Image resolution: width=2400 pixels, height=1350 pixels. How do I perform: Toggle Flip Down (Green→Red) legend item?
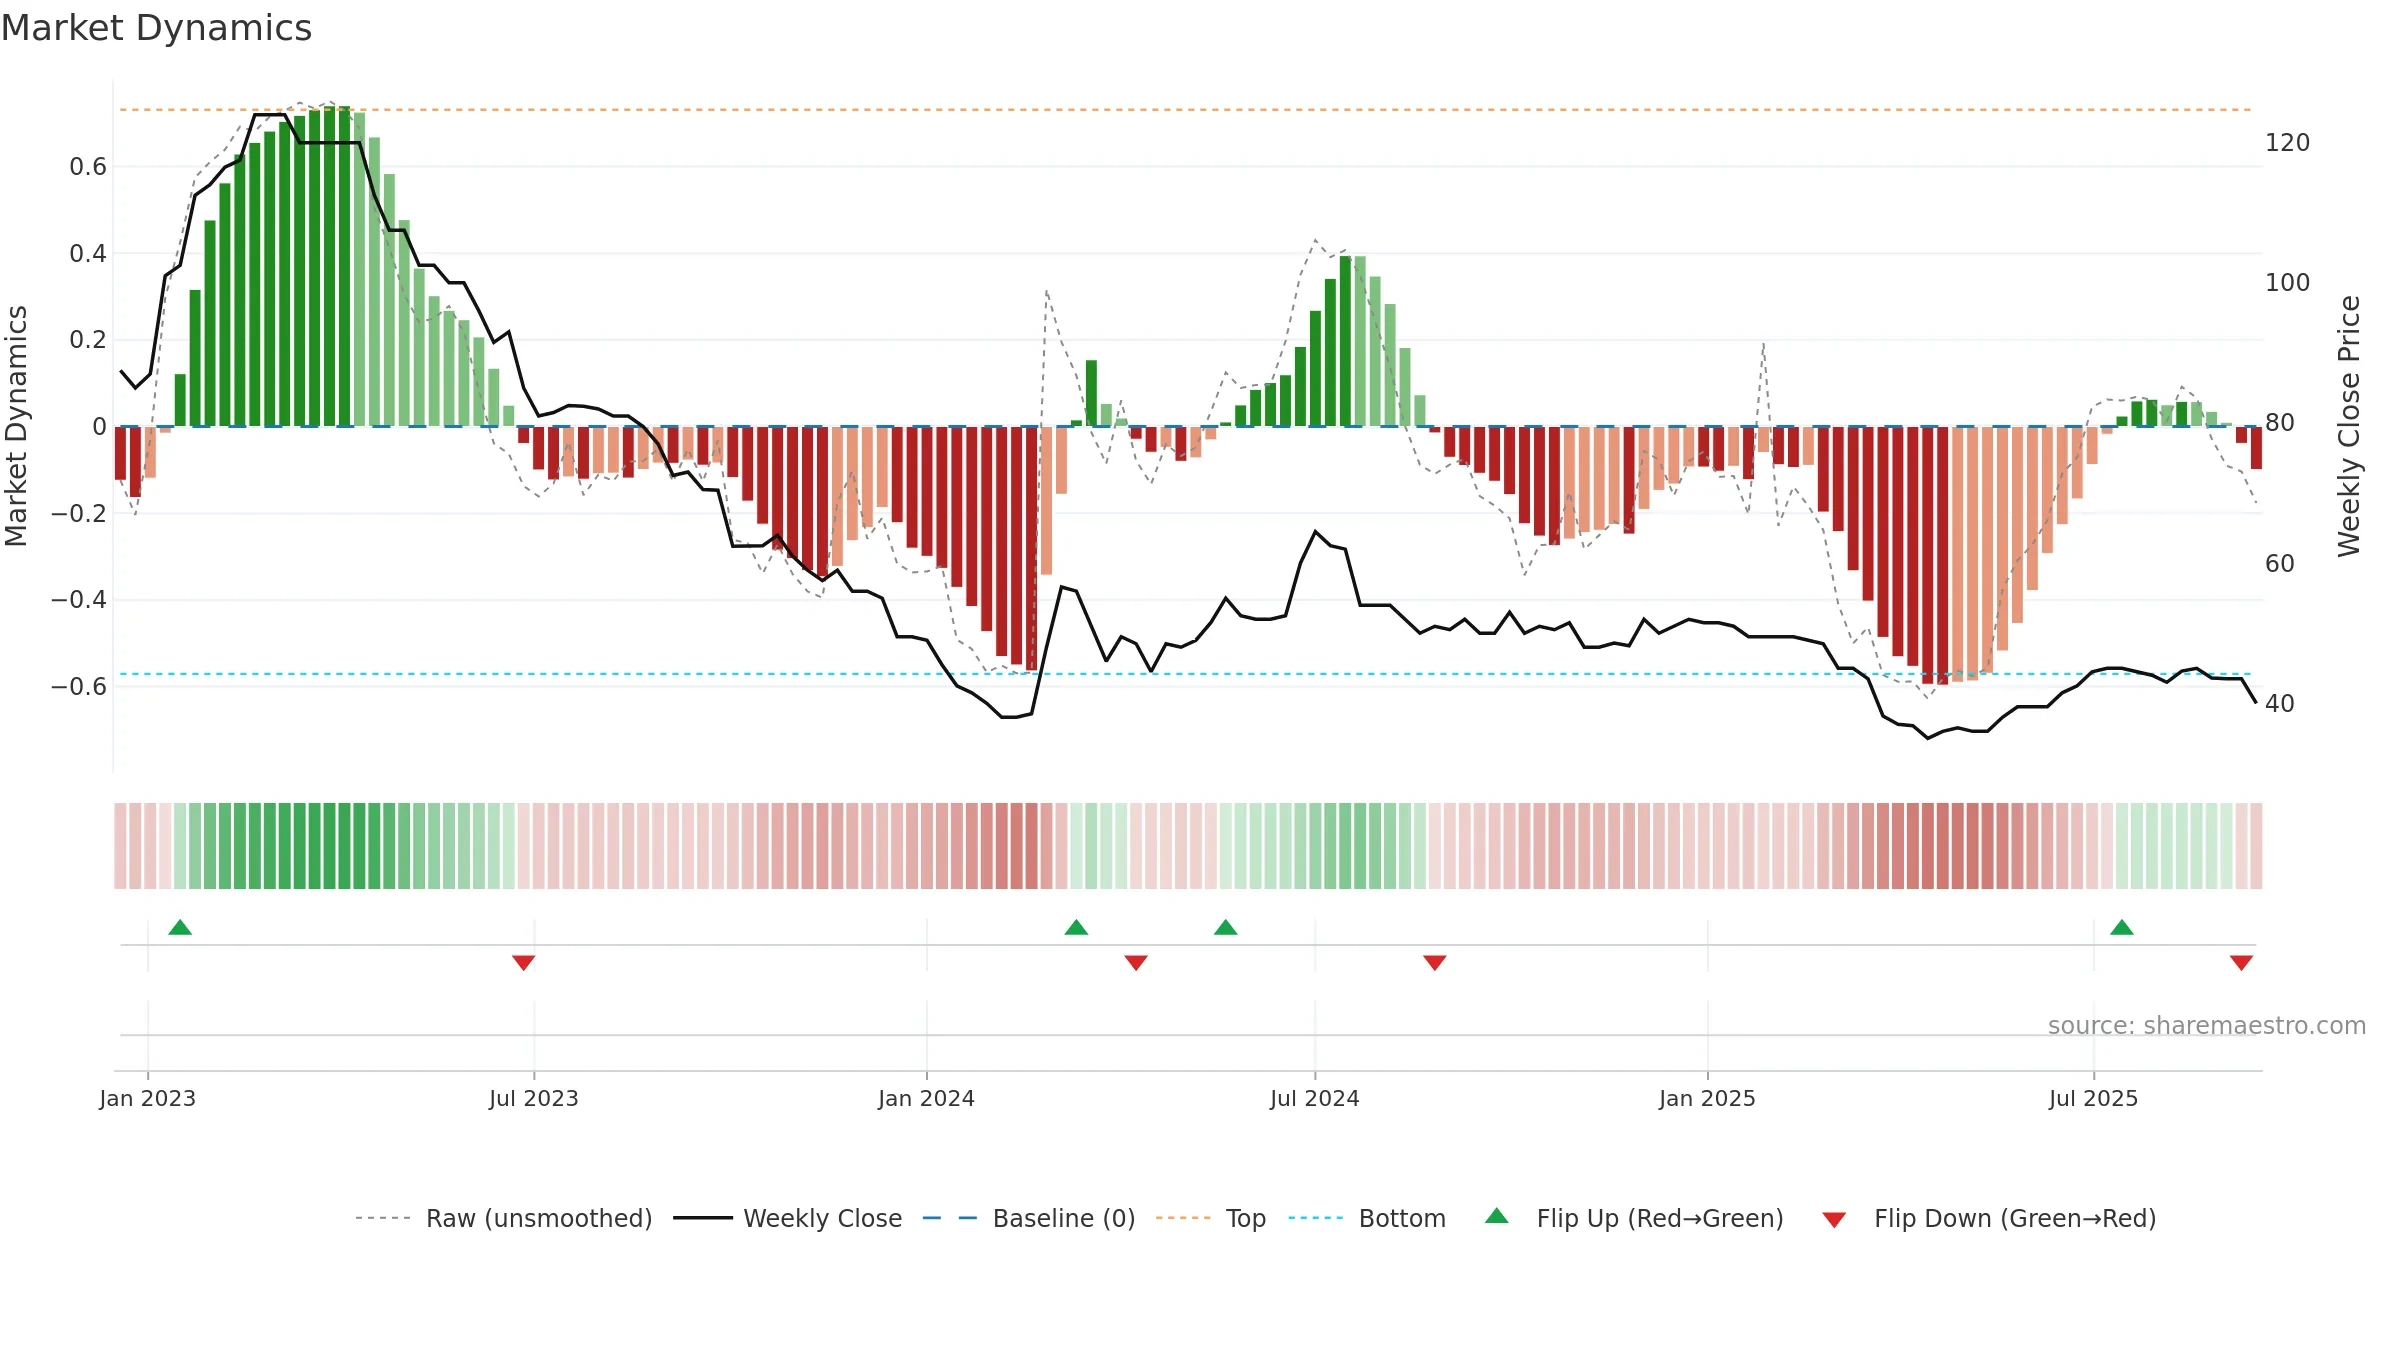[1989, 1218]
